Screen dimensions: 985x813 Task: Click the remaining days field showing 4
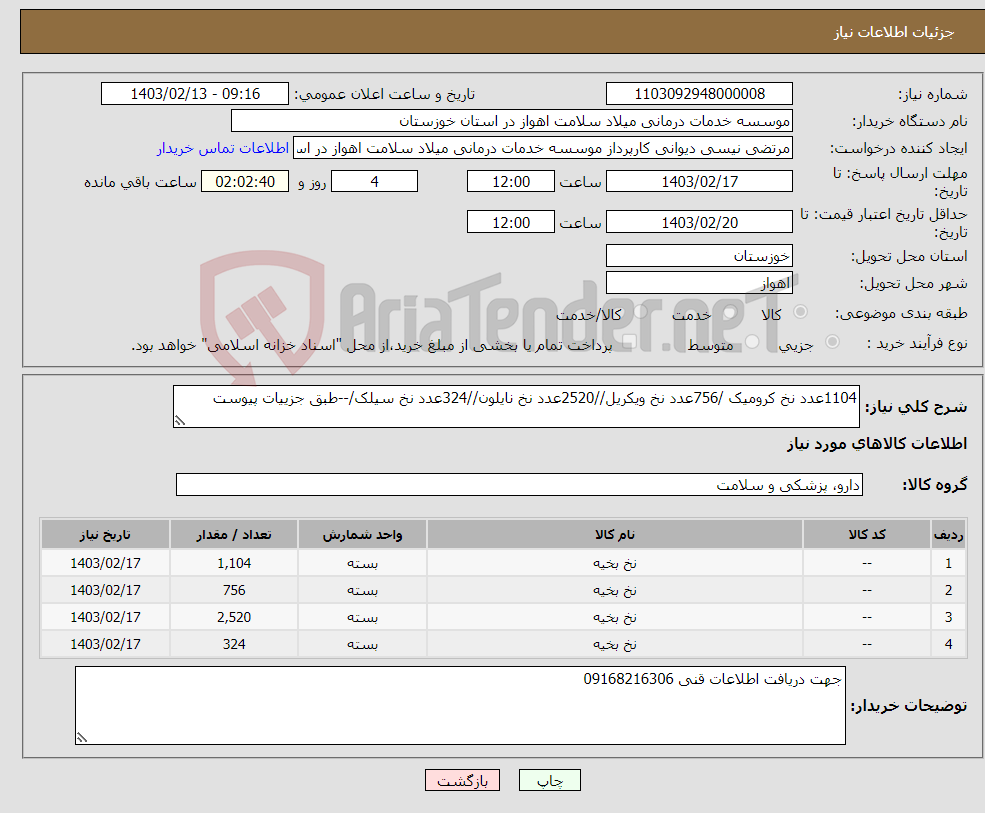pos(374,182)
